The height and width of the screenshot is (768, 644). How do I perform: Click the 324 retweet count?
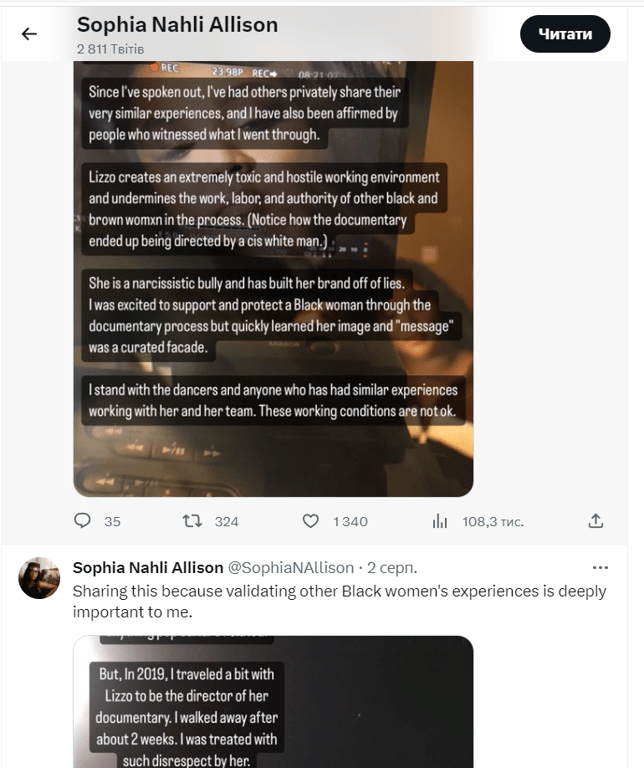coord(227,521)
